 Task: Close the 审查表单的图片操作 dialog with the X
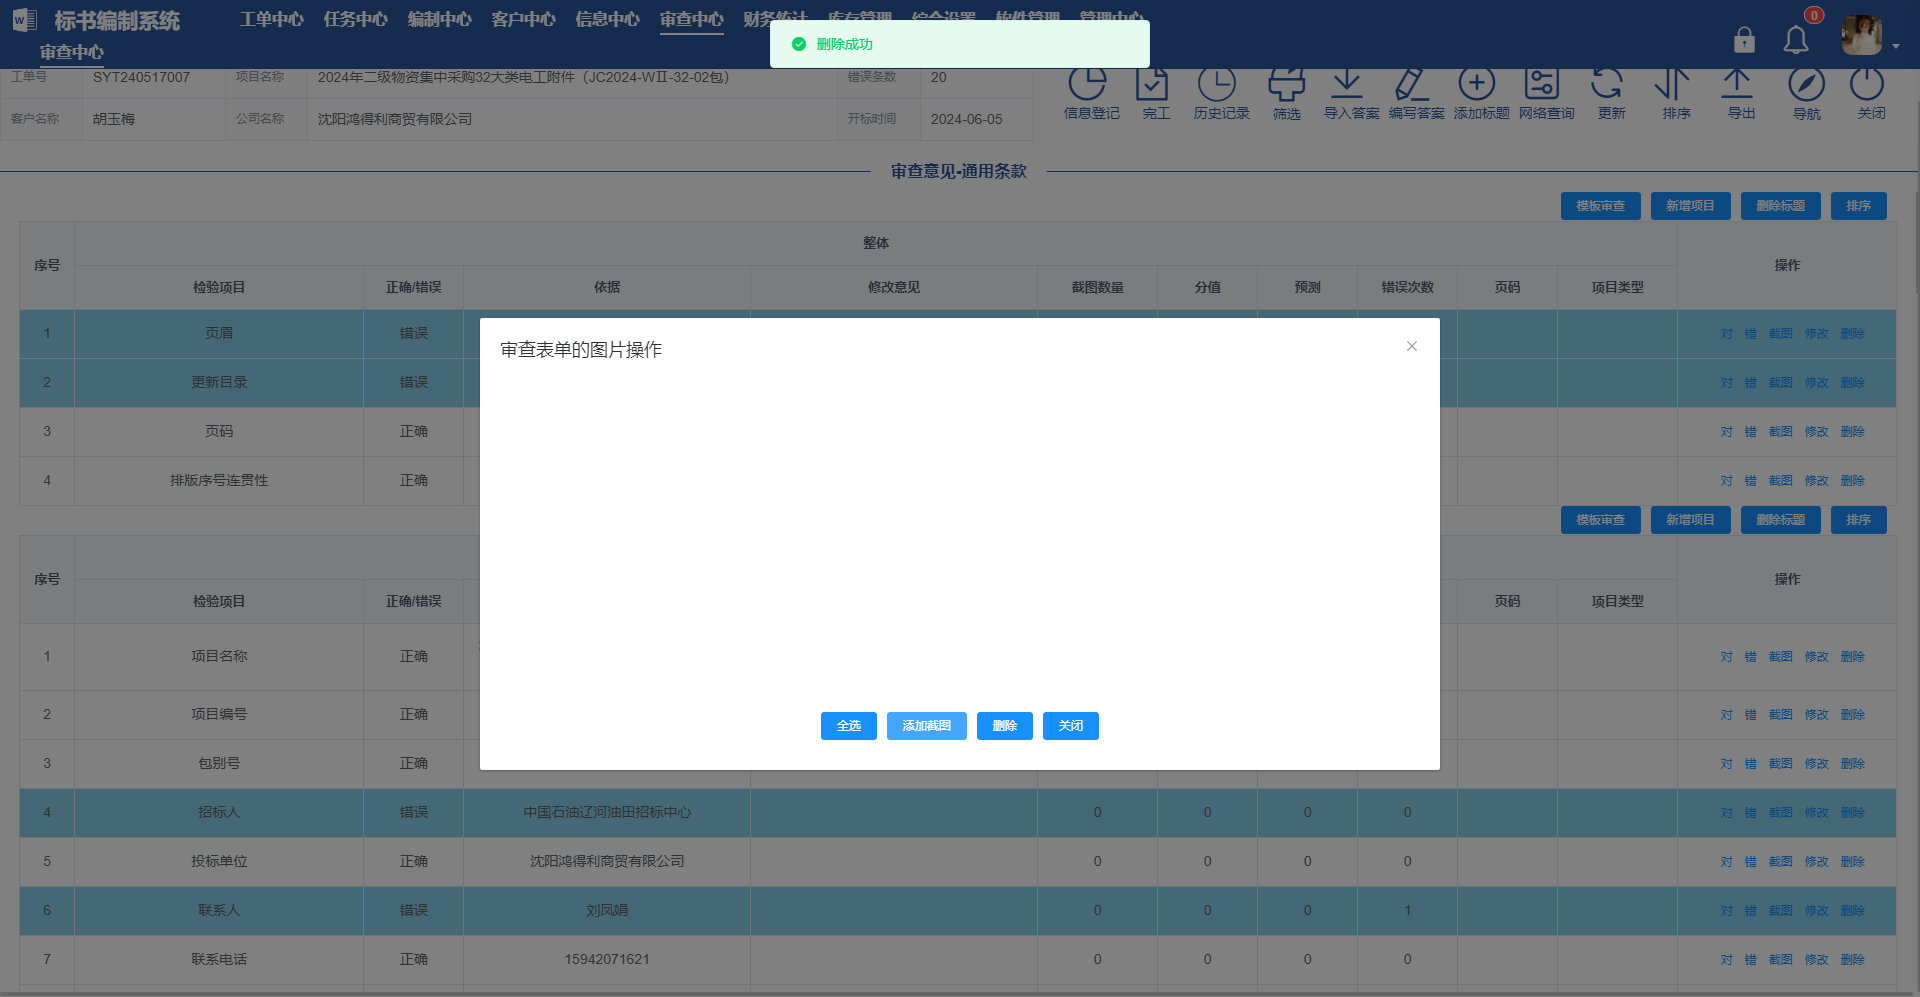point(1412,346)
